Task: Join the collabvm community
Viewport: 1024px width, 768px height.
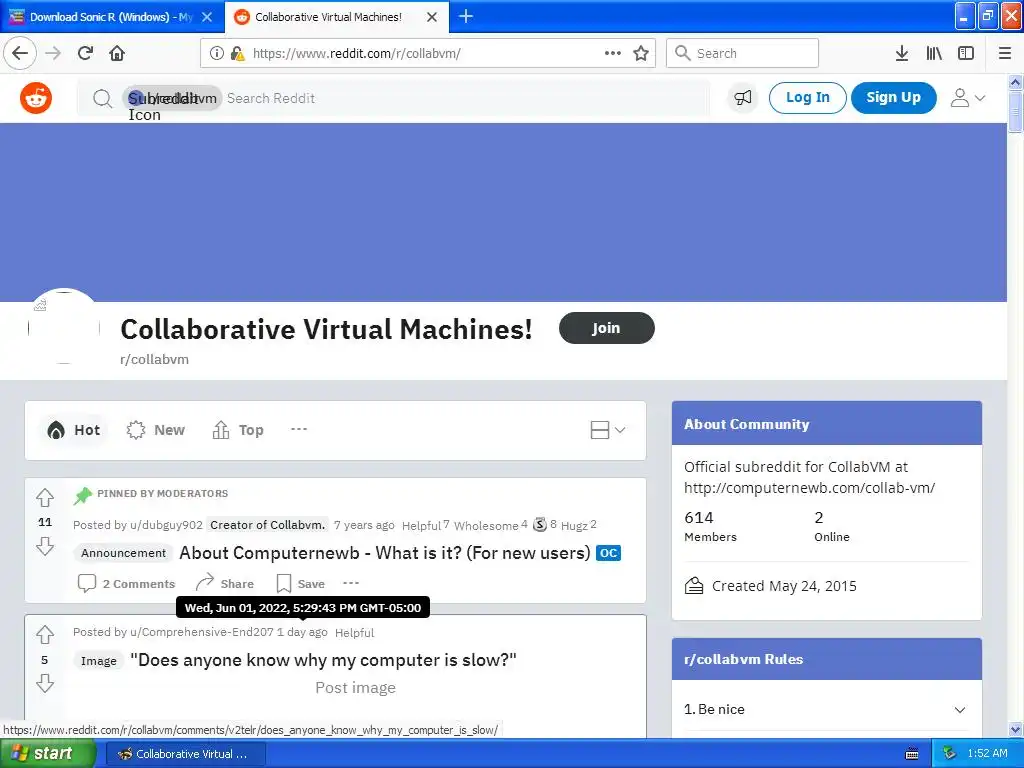Action: (606, 328)
